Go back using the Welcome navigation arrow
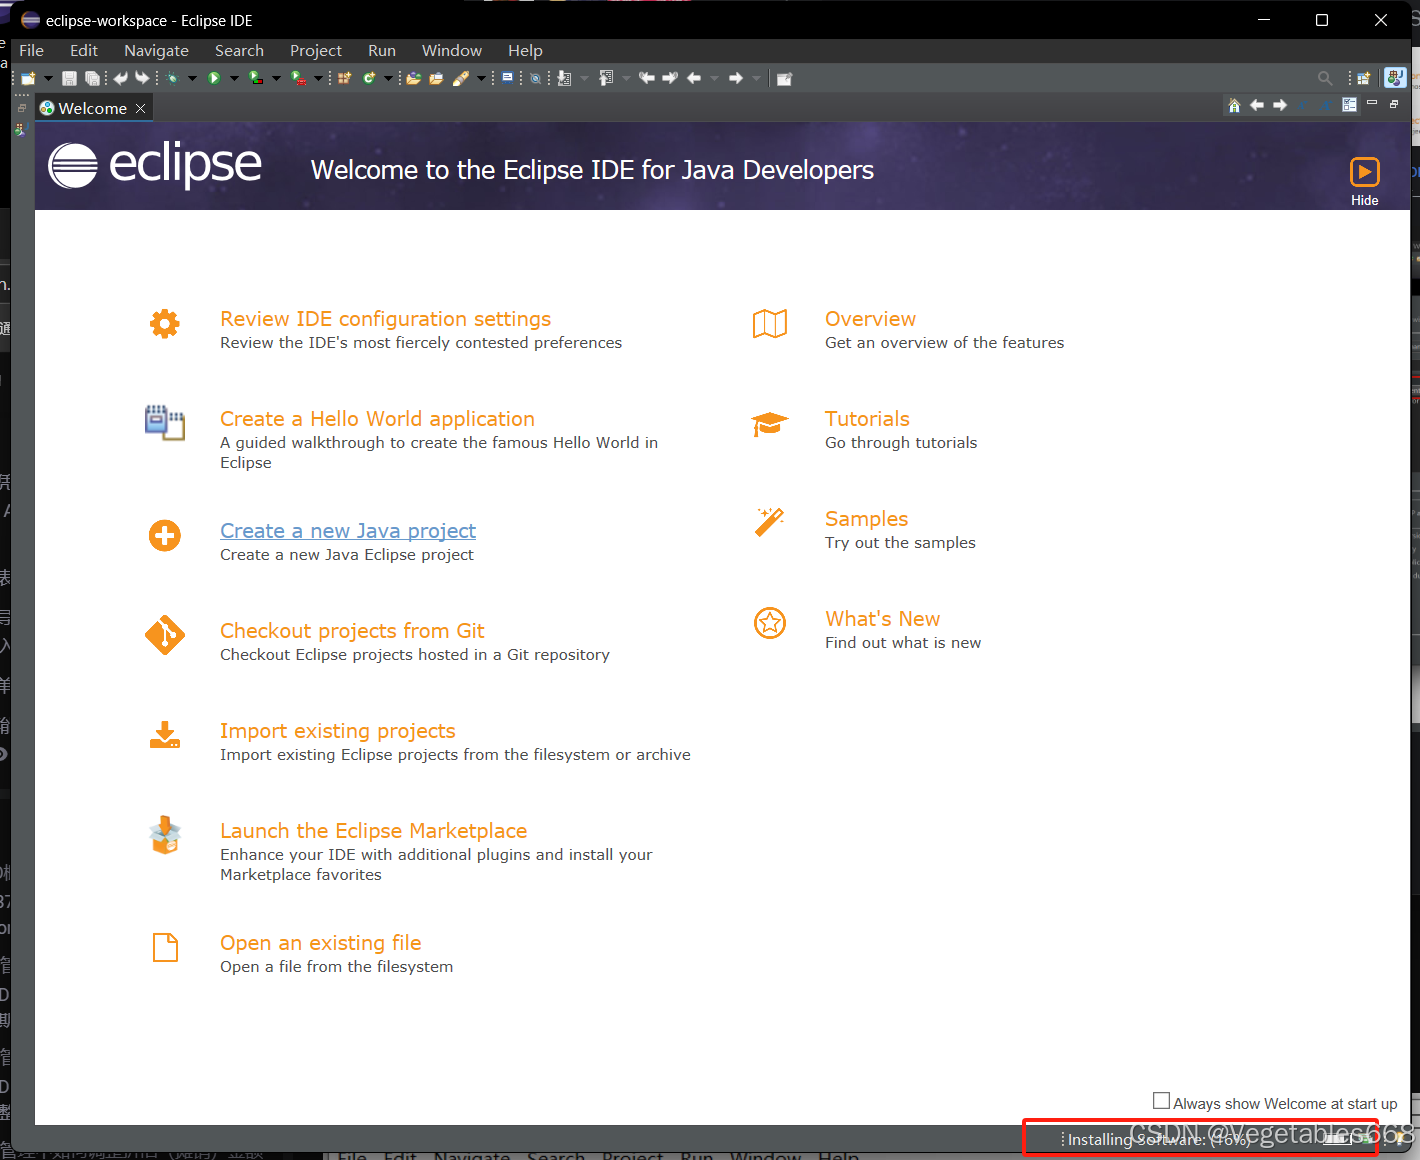The image size is (1420, 1160). (x=1256, y=105)
